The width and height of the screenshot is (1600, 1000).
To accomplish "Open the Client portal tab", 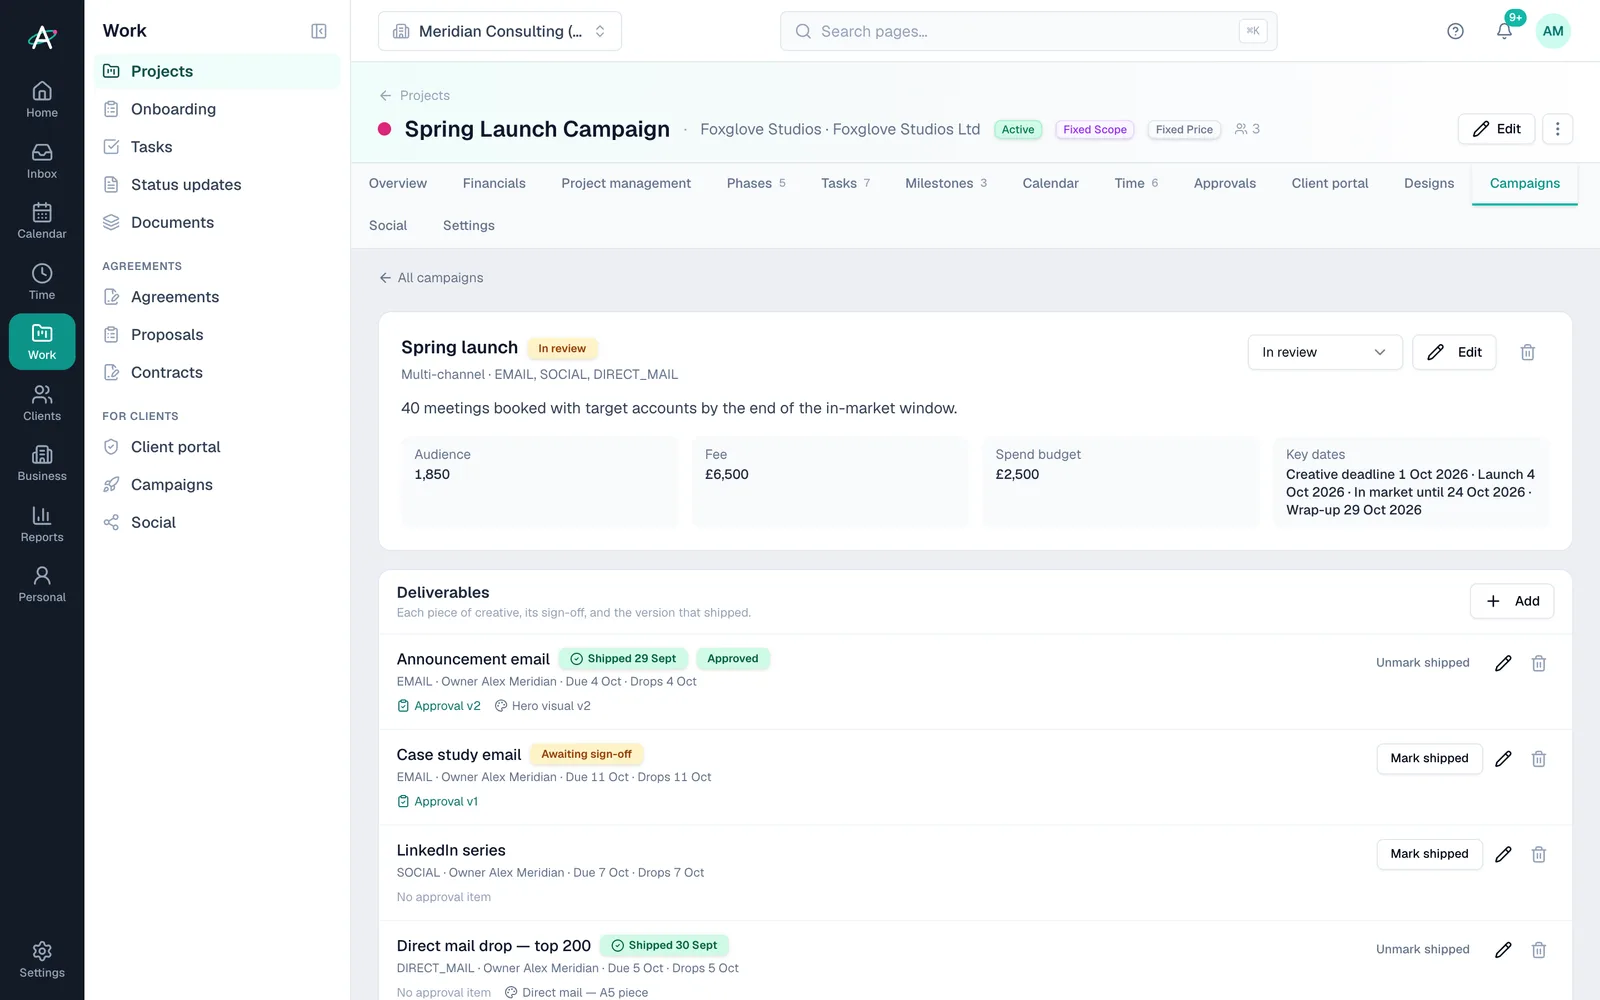I will click(x=1330, y=183).
